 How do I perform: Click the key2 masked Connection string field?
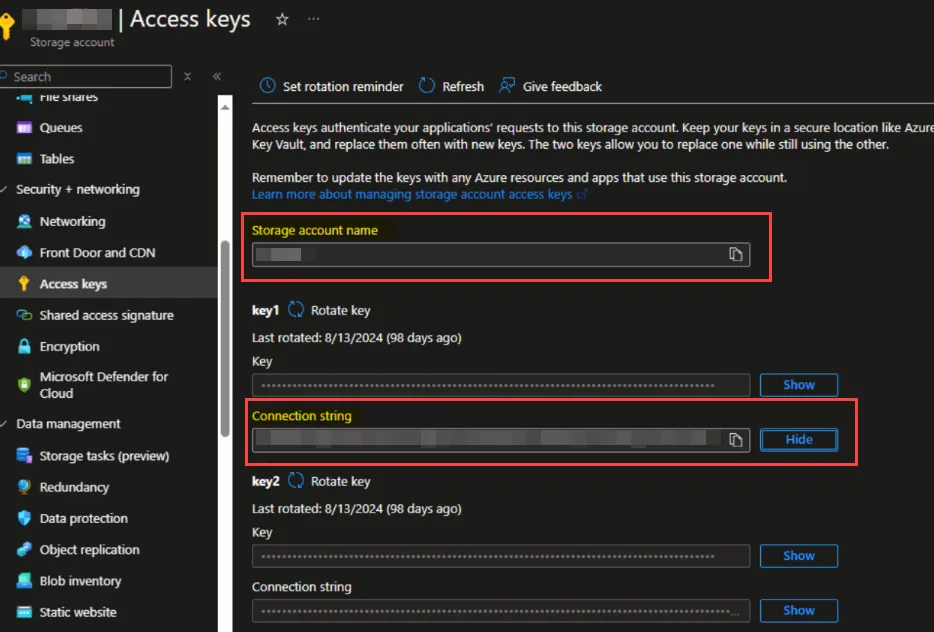pyautogui.click(x=500, y=611)
